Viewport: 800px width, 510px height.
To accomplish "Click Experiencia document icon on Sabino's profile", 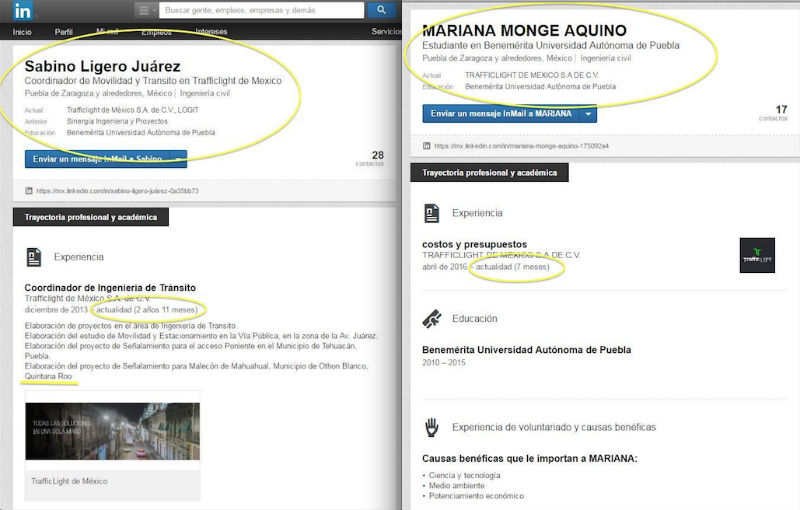I will click(34, 257).
